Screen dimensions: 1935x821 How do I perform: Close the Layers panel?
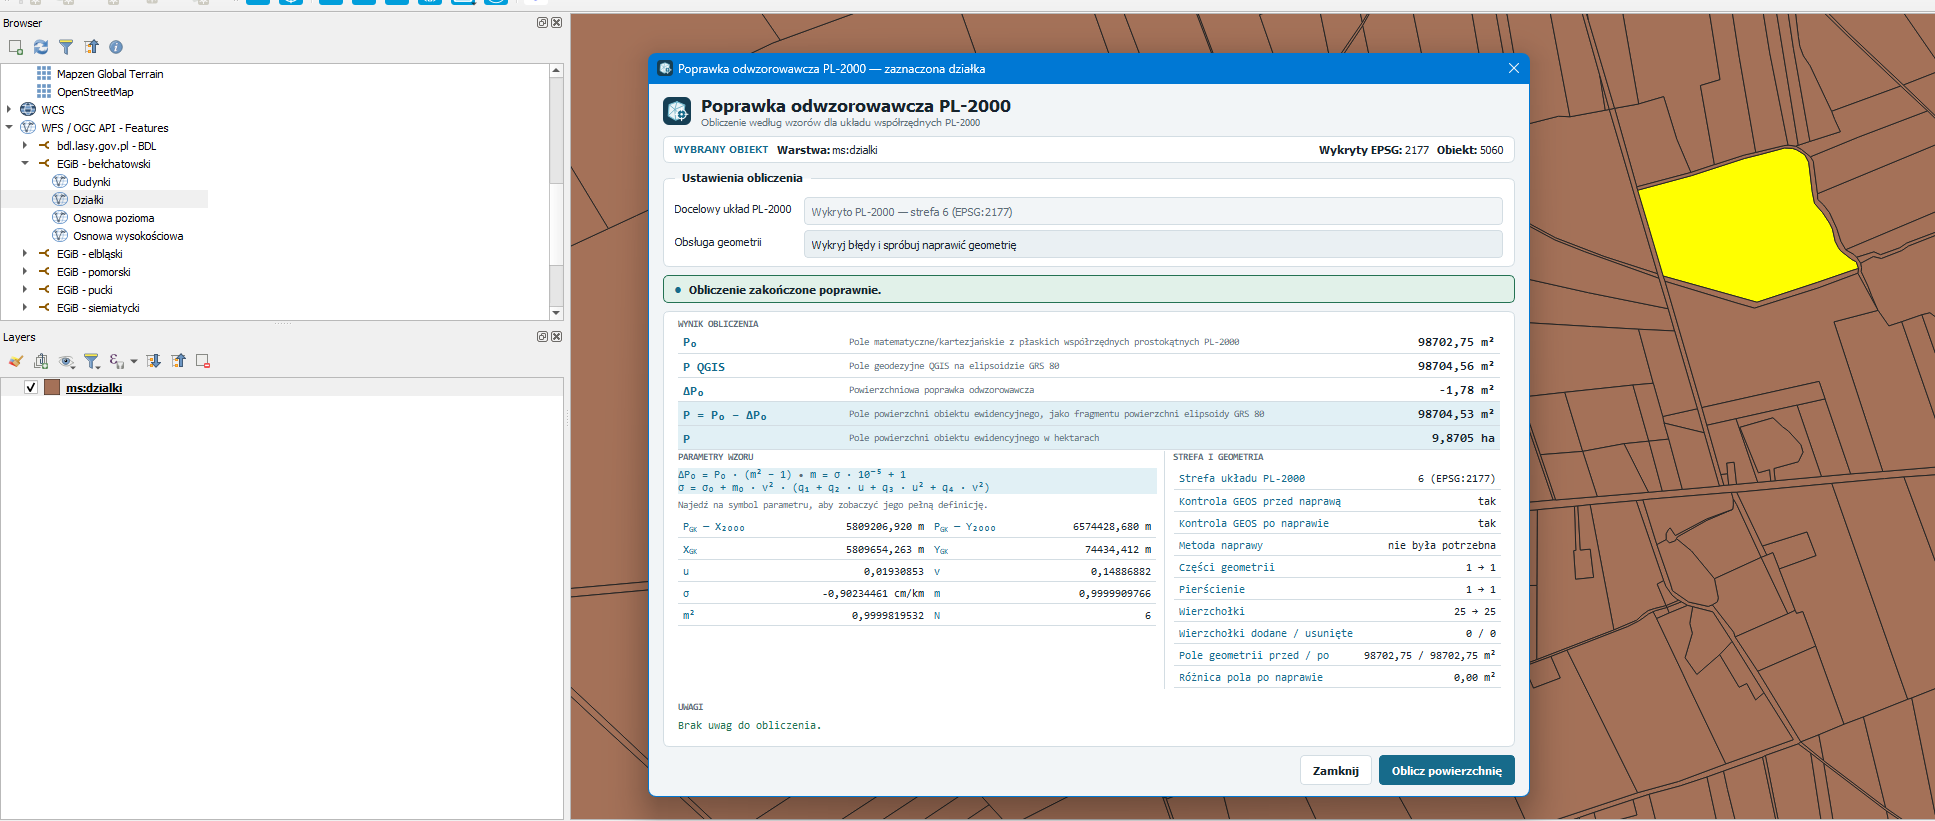[x=557, y=337]
